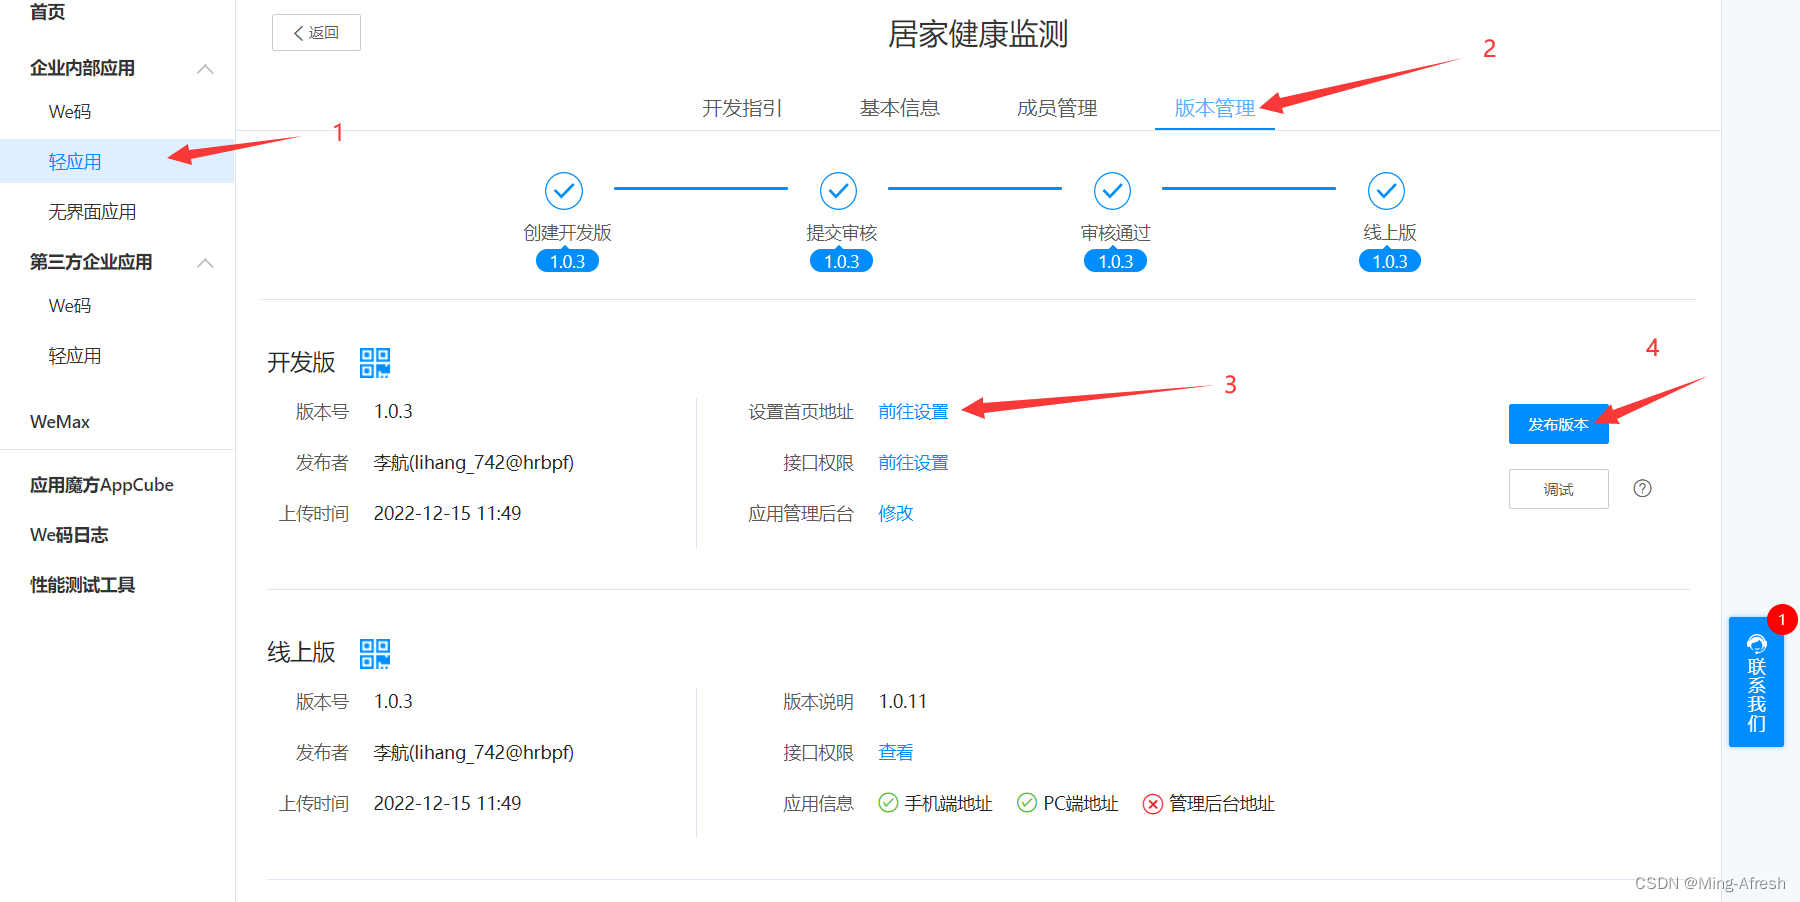Click the 1.0.3 badge under 线上版 step
Viewport: 1800px width, 902px height.
click(x=1389, y=261)
